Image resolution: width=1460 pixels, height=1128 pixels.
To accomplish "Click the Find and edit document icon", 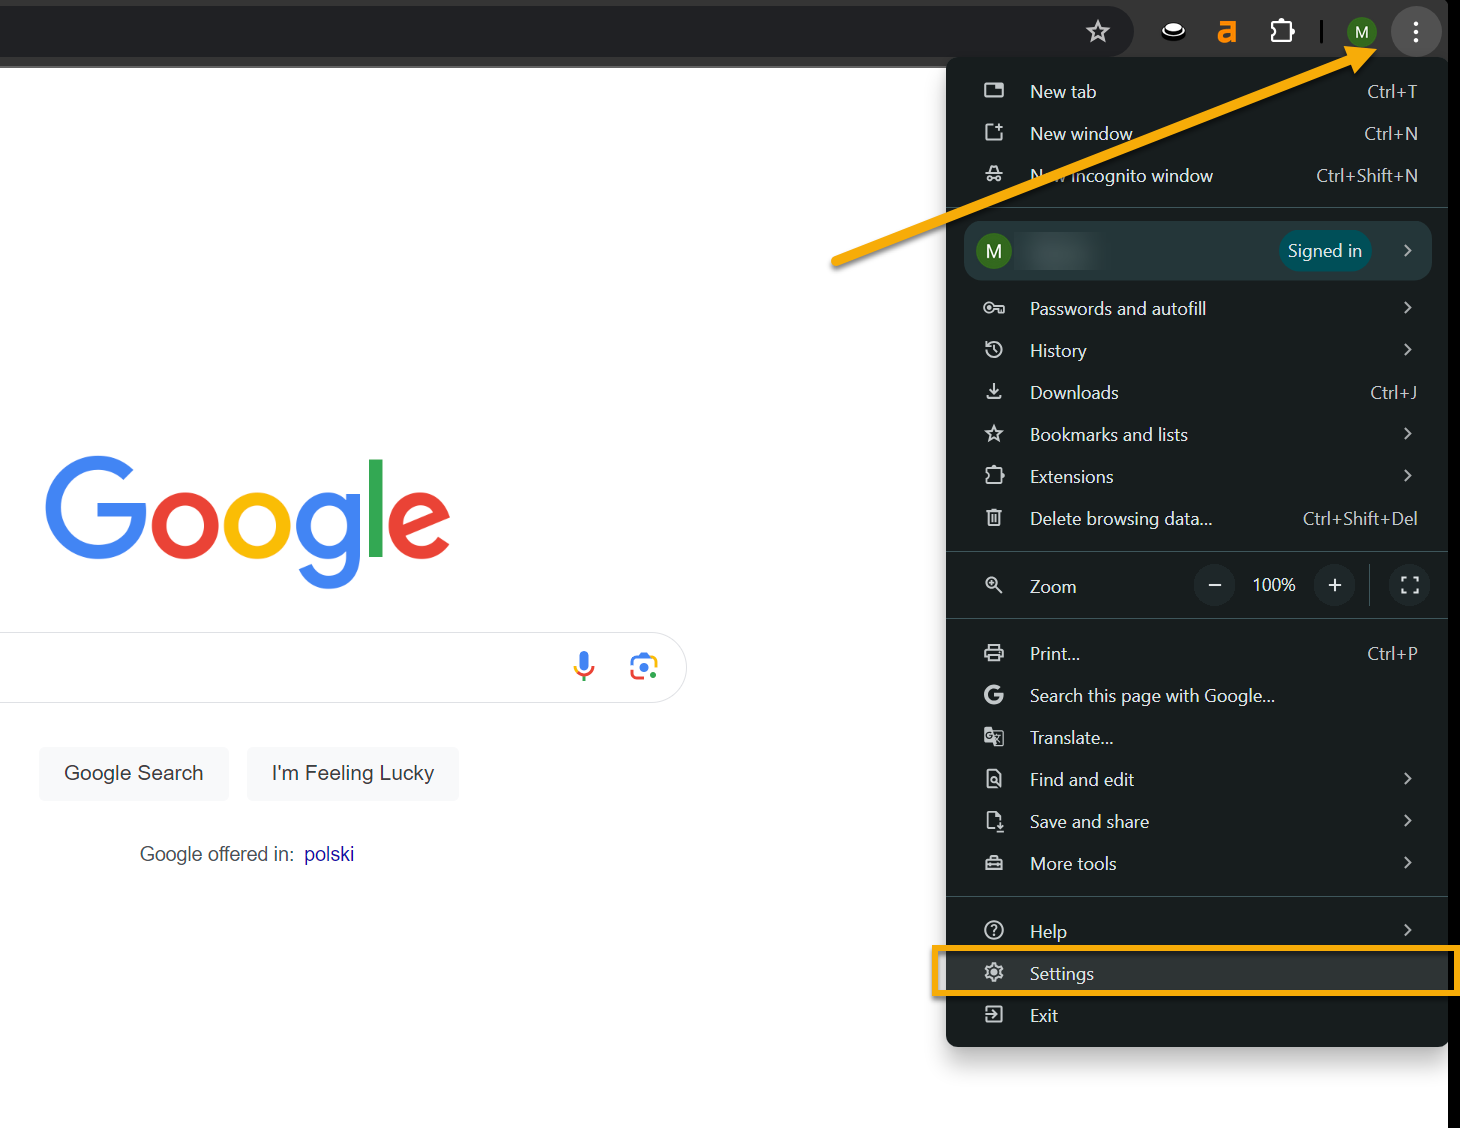I will tap(994, 778).
